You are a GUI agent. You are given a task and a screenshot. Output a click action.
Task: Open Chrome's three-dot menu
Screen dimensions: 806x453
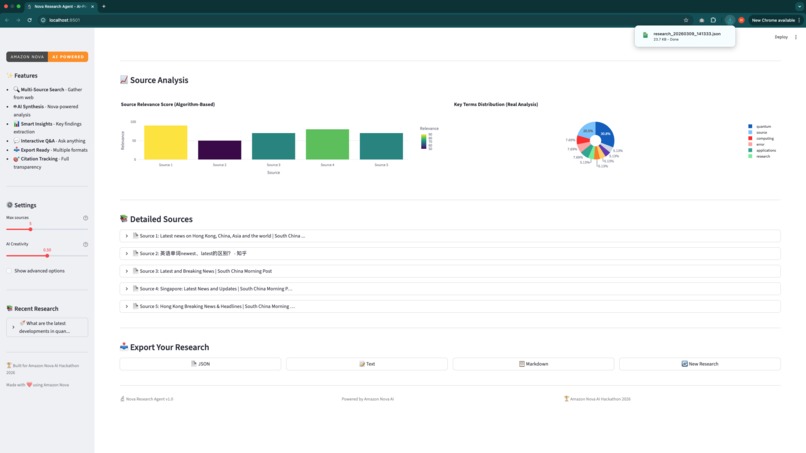click(x=799, y=20)
